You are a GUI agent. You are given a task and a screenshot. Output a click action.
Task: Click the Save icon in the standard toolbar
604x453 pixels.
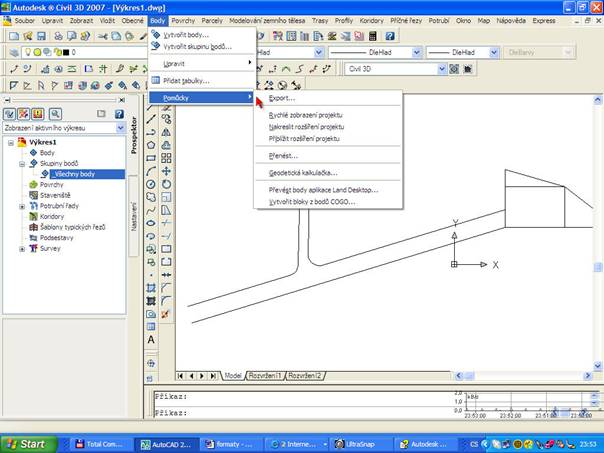pos(41,36)
